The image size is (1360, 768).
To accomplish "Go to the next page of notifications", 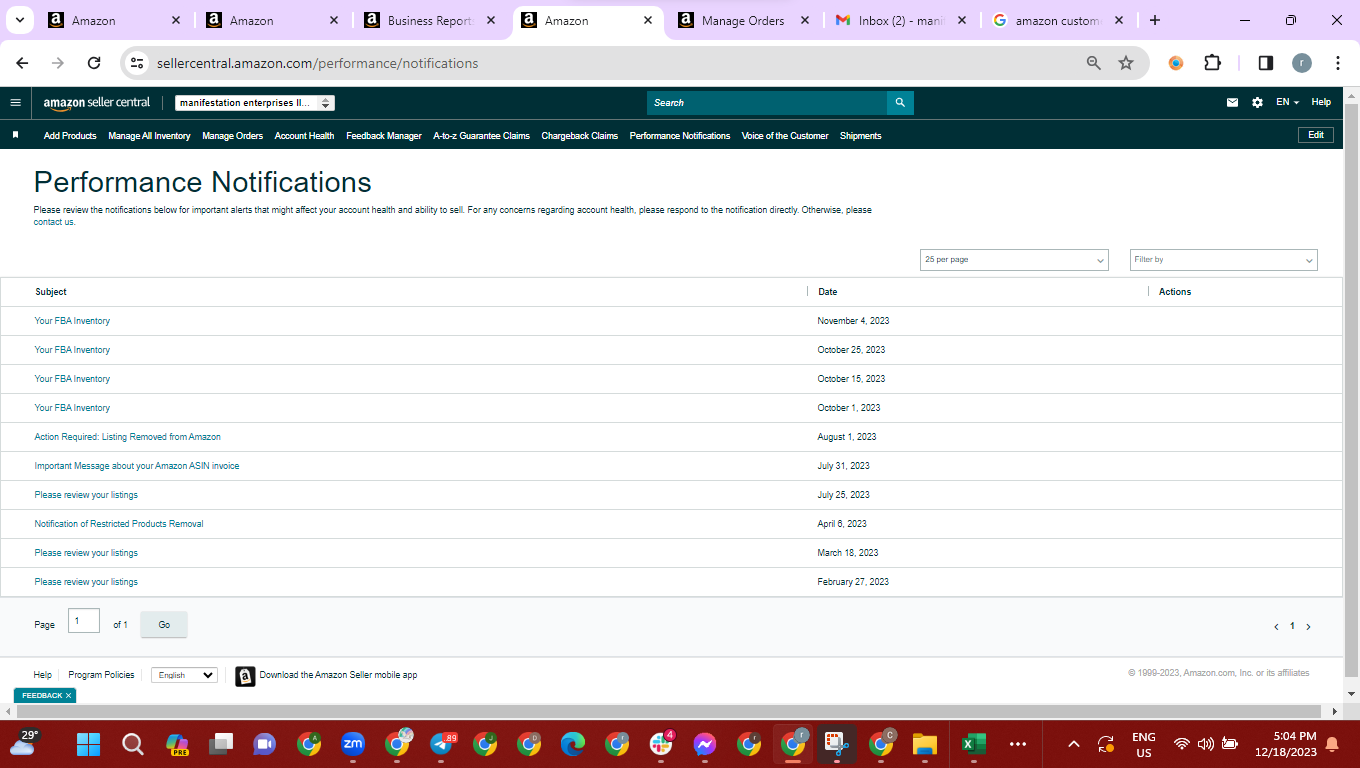I will click(1308, 627).
